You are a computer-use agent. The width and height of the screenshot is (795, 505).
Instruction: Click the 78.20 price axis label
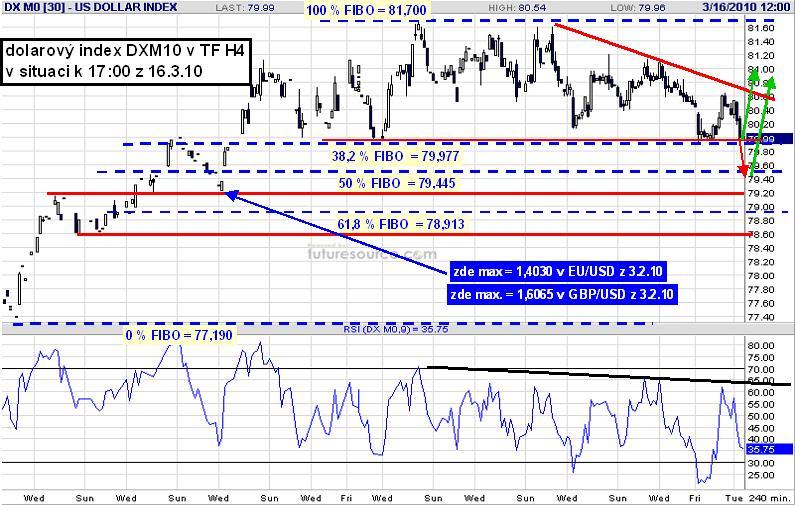761,262
